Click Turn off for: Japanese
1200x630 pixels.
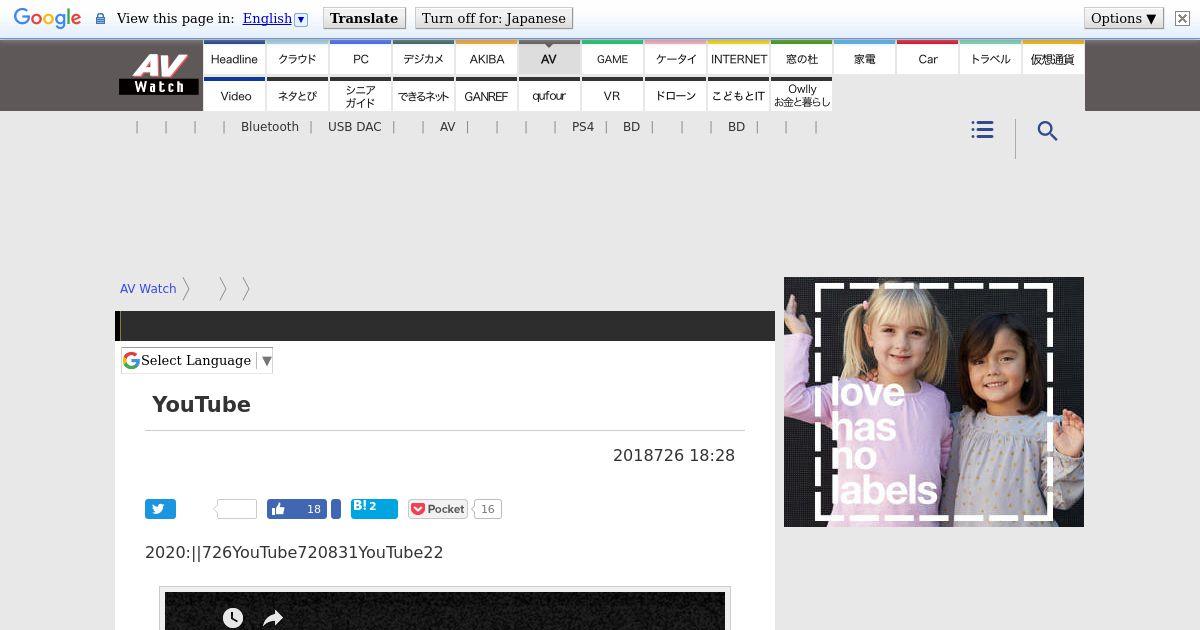(494, 18)
